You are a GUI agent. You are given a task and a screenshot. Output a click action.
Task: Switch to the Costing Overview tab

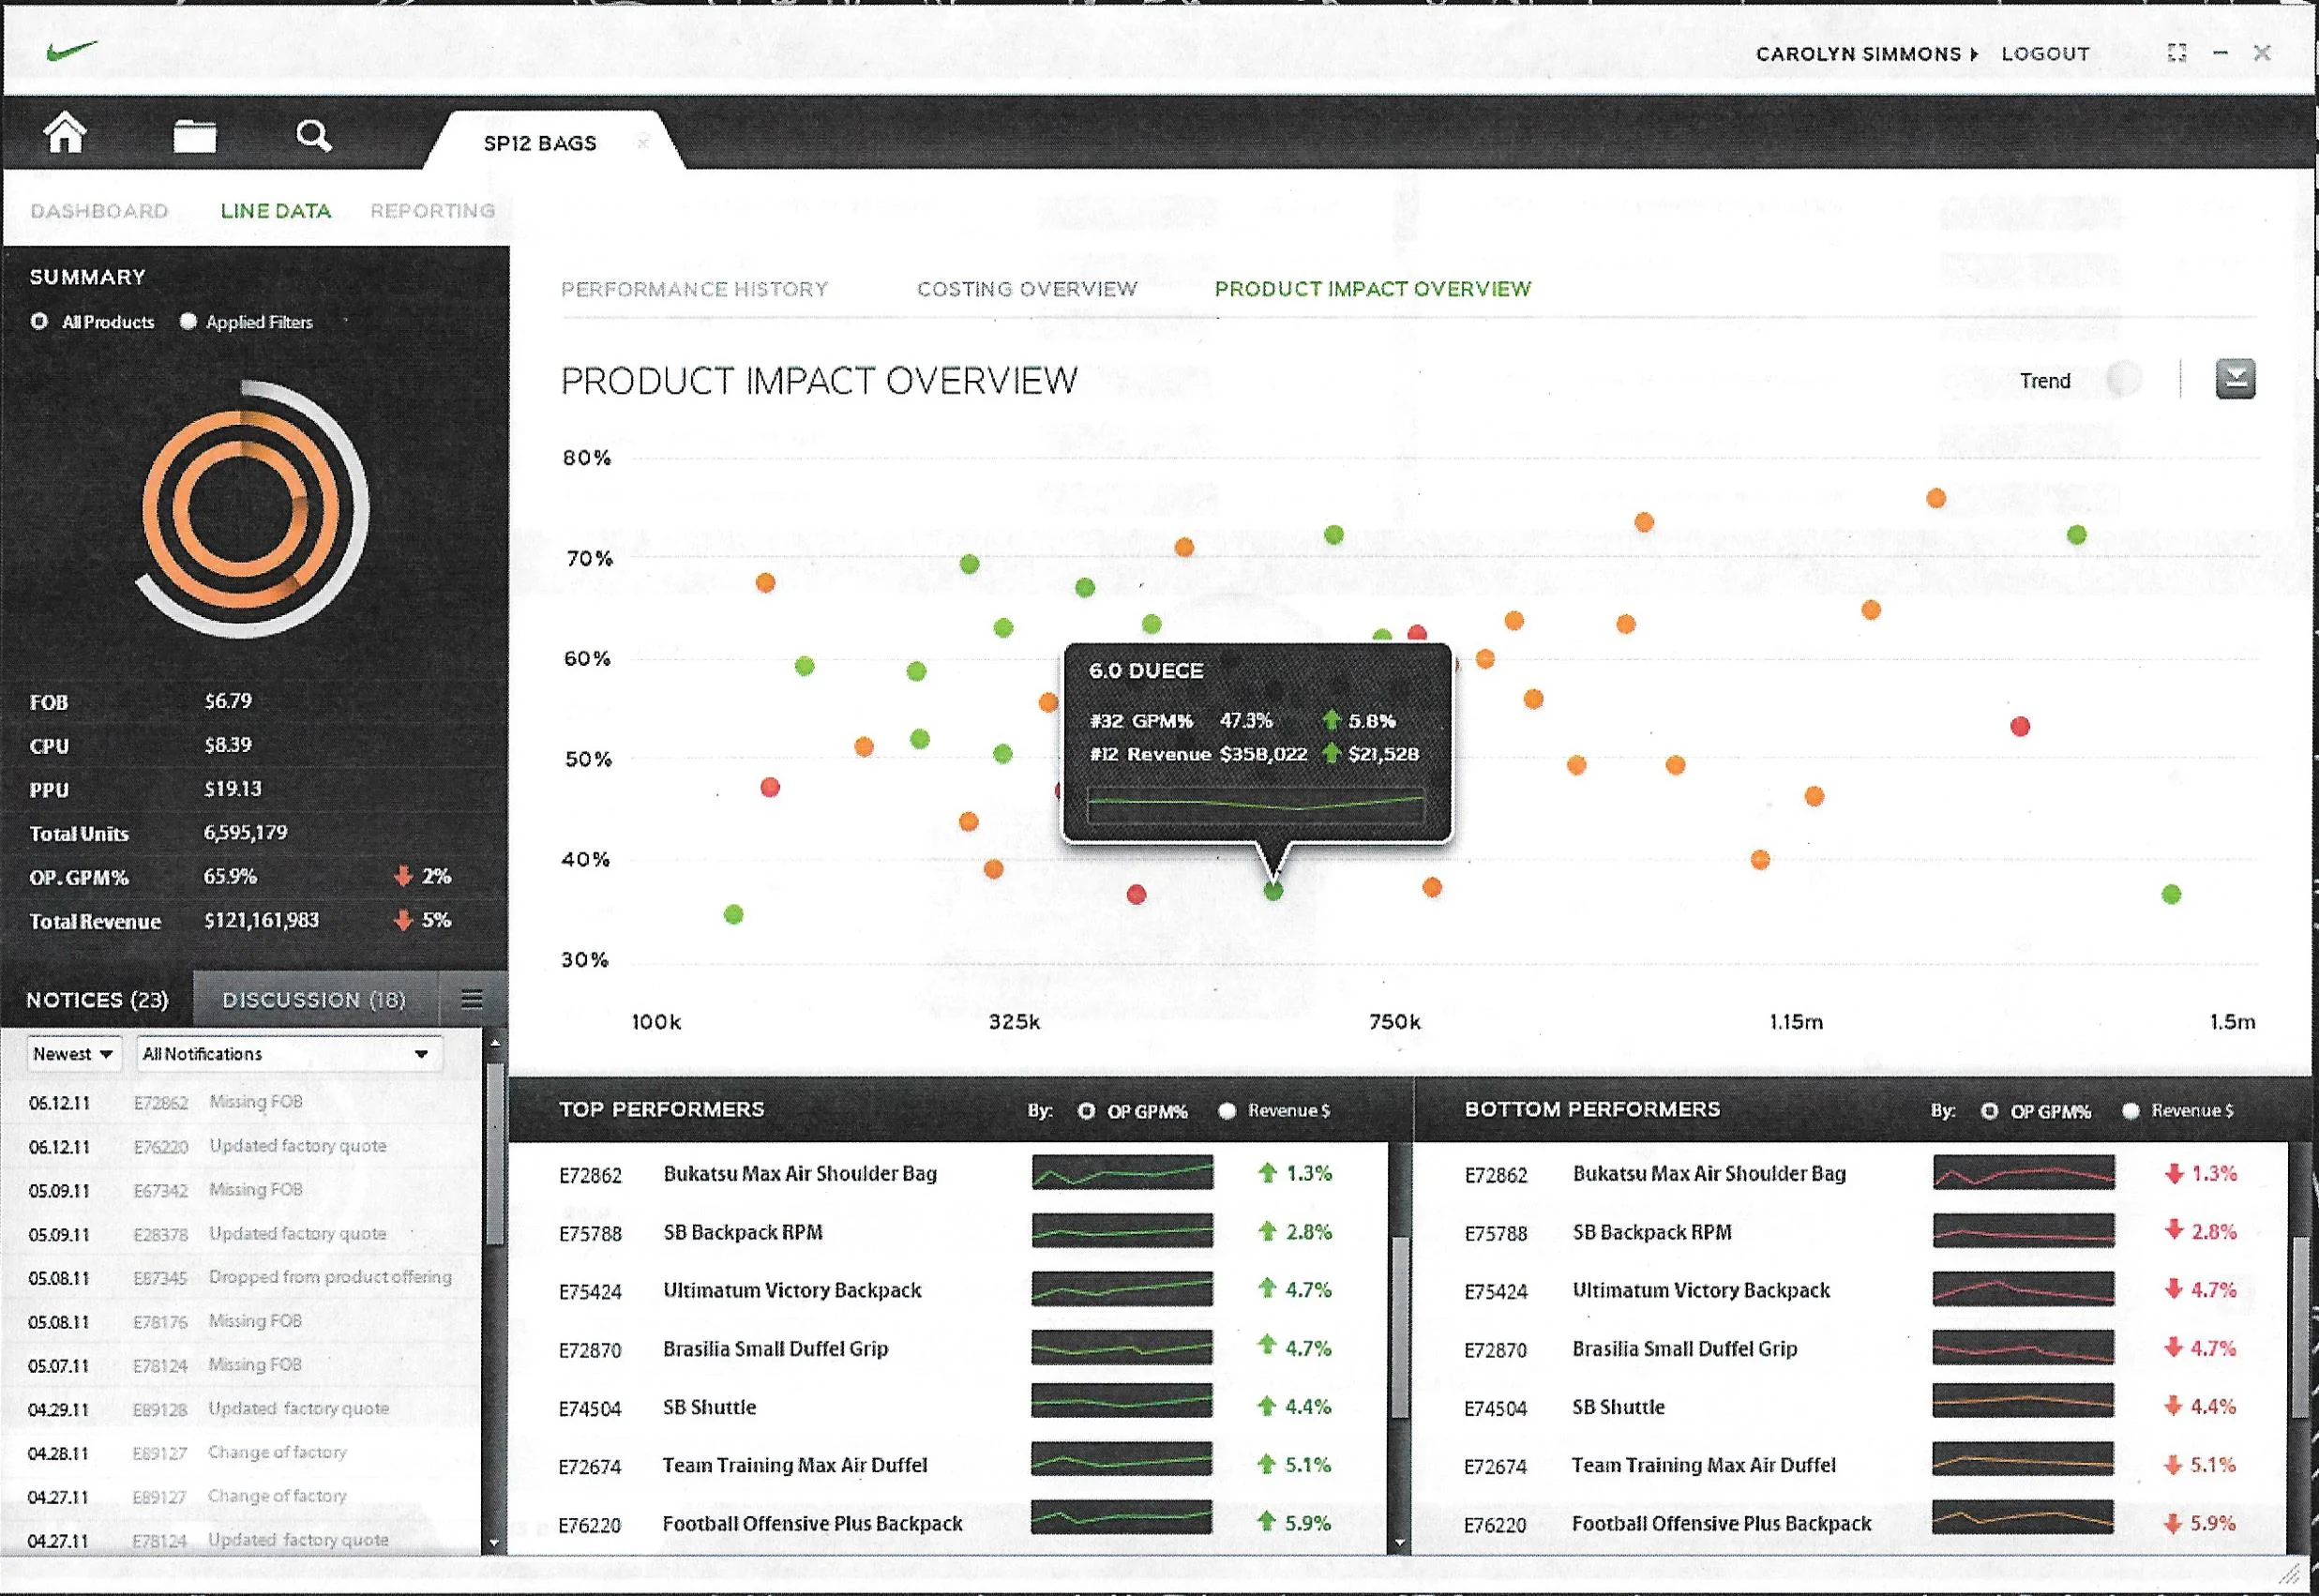pyautogui.click(x=1027, y=289)
